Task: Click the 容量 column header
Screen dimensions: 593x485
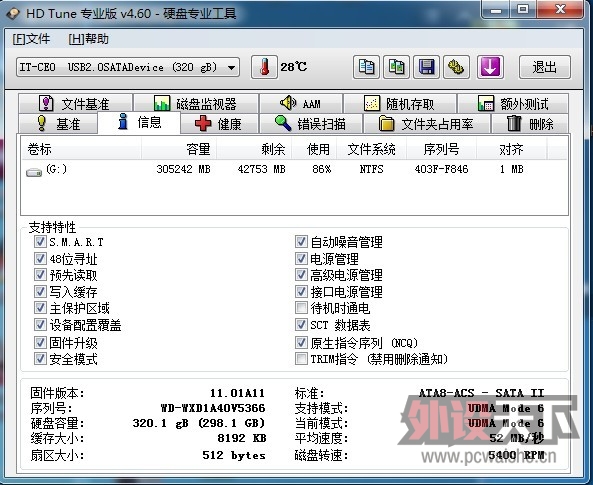Action: tap(179, 149)
